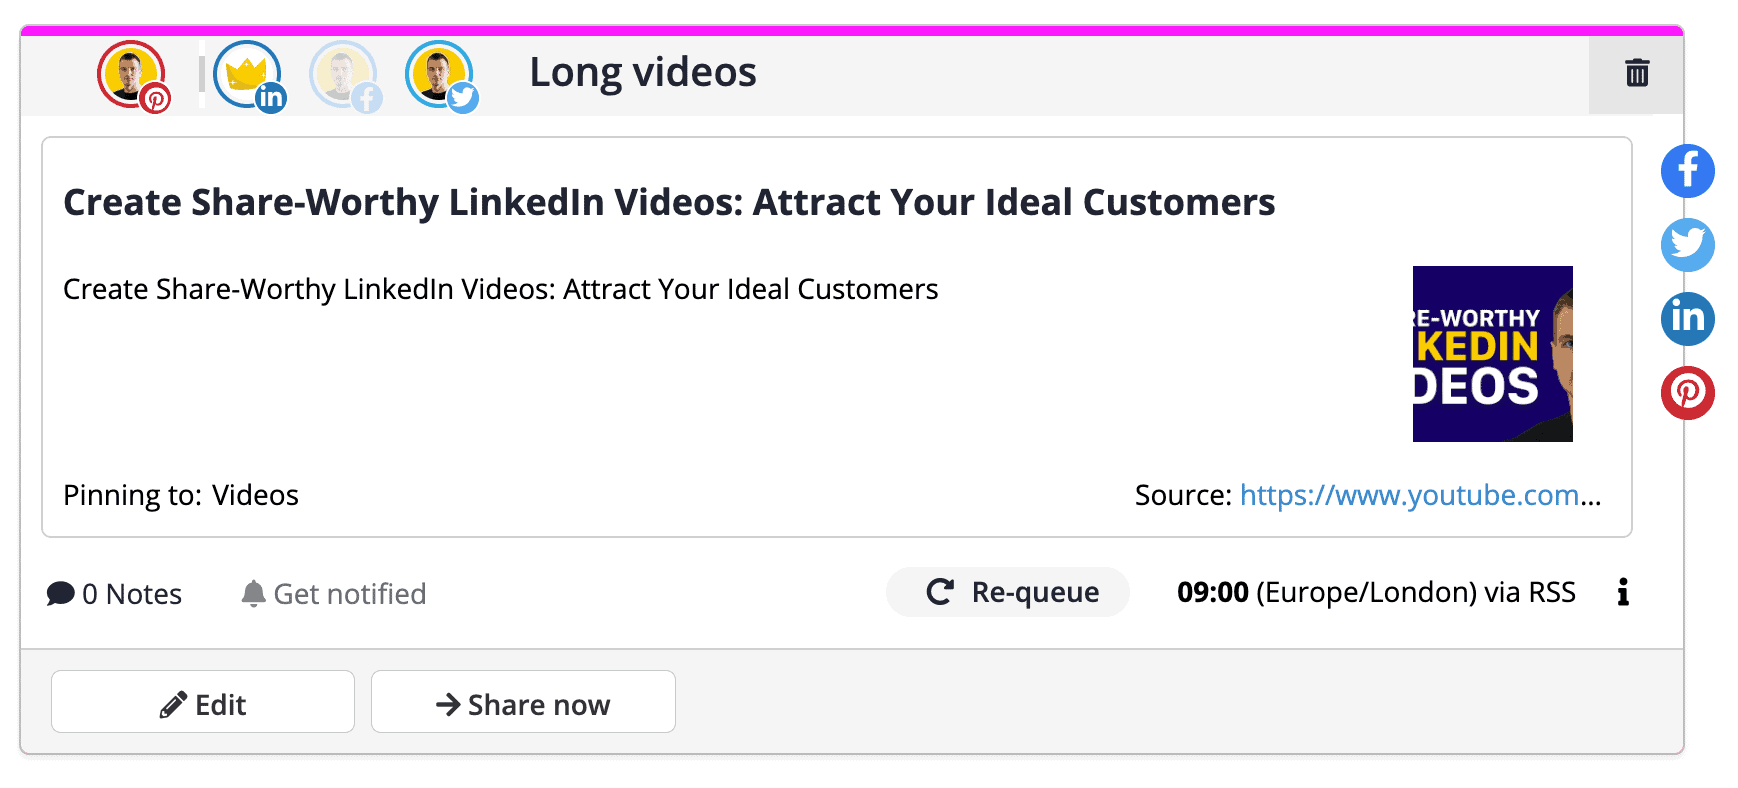The height and width of the screenshot is (788, 1738).
Task: Open the 0 Notes comments
Action: point(115,594)
